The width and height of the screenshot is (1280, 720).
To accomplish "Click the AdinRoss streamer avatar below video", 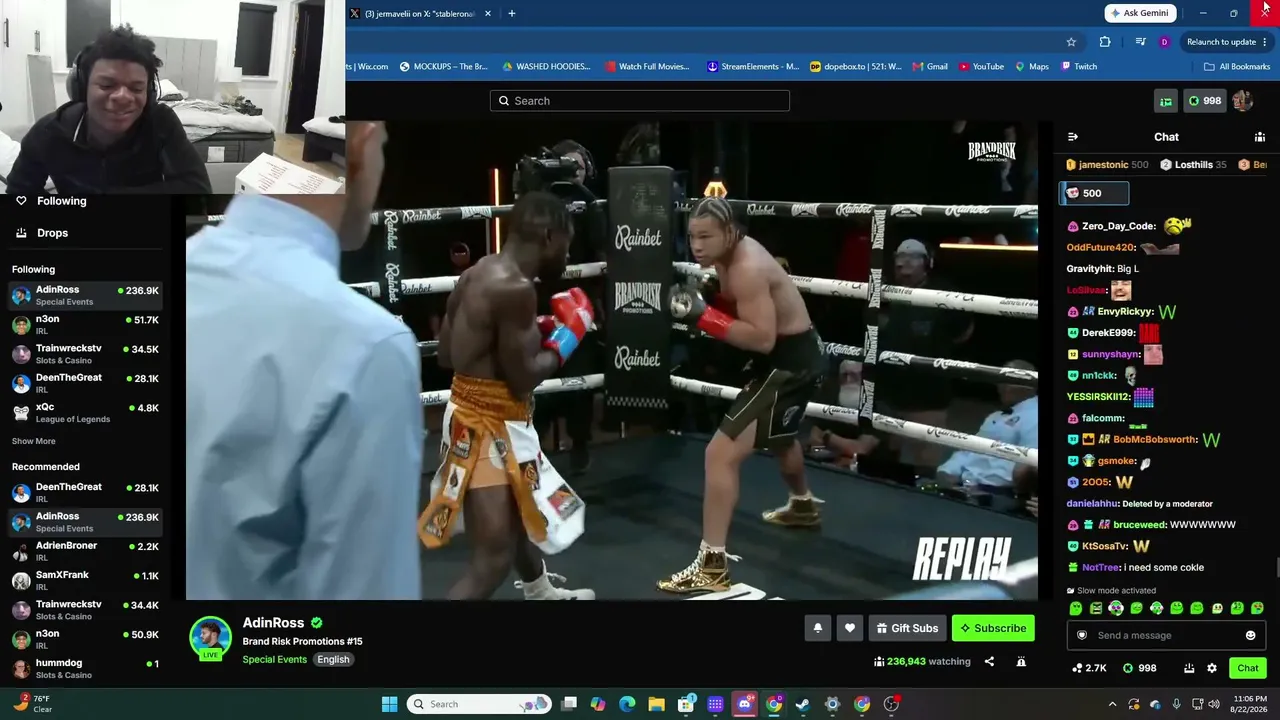I will tap(210, 639).
